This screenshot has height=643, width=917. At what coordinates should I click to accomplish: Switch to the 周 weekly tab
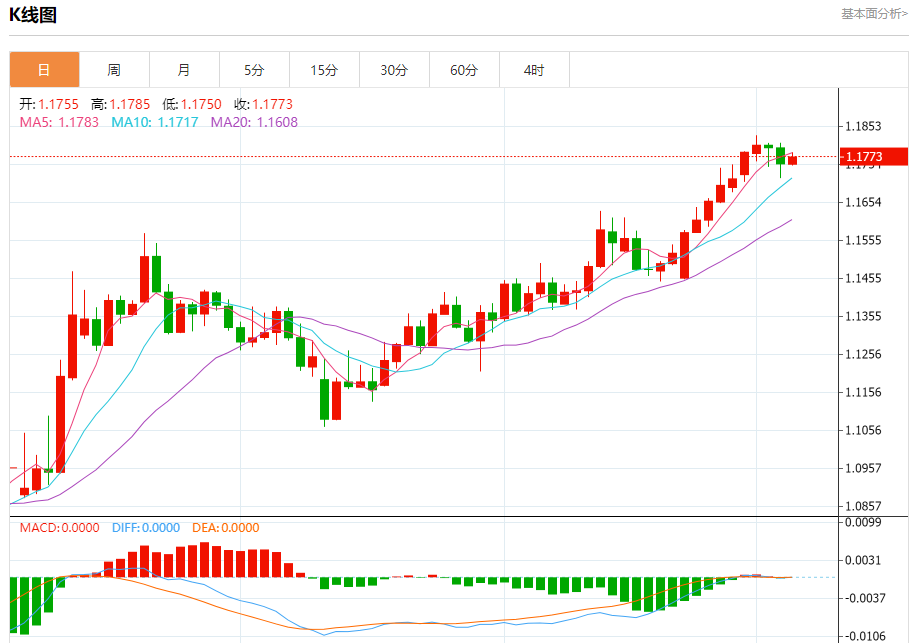coord(114,70)
